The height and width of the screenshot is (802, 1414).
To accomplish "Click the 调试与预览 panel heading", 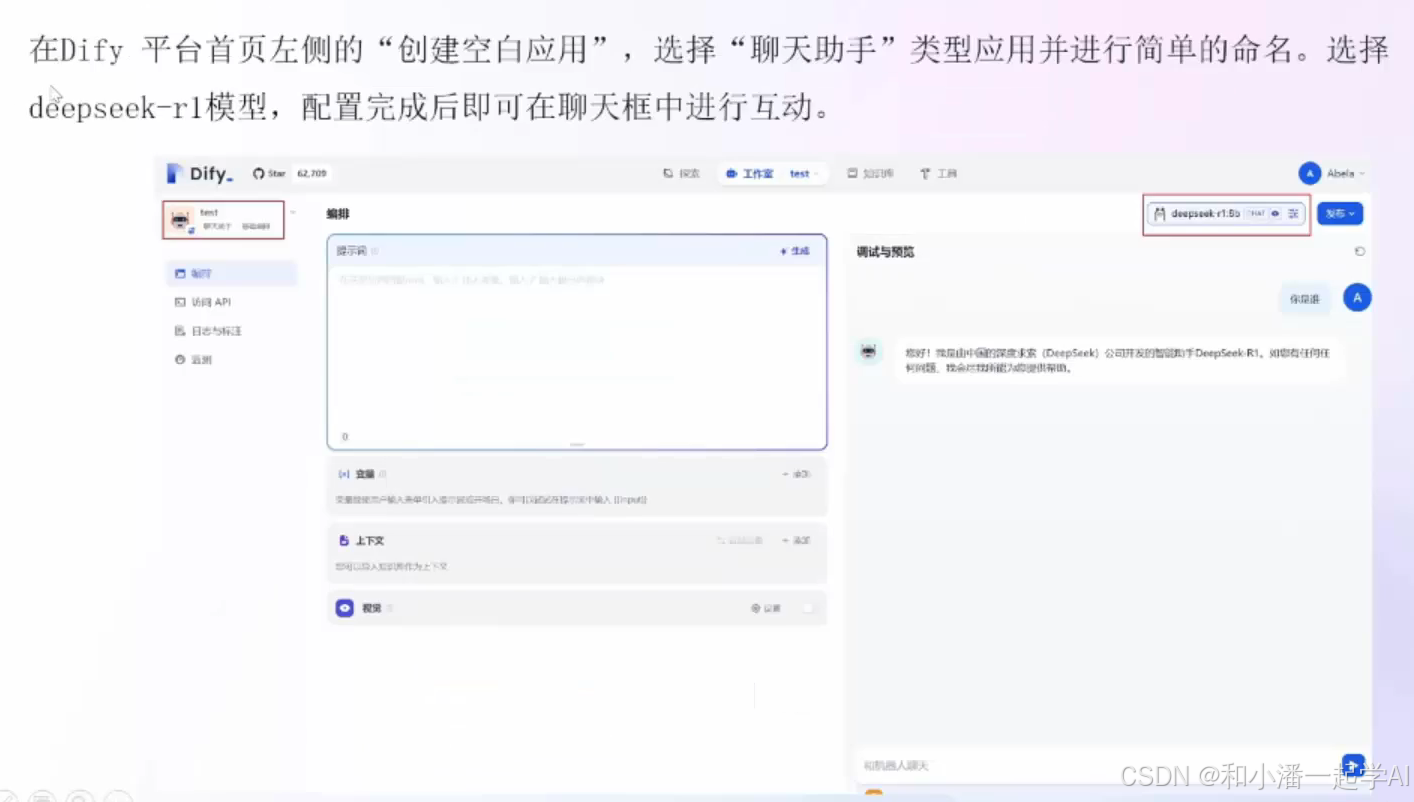I will point(885,252).
